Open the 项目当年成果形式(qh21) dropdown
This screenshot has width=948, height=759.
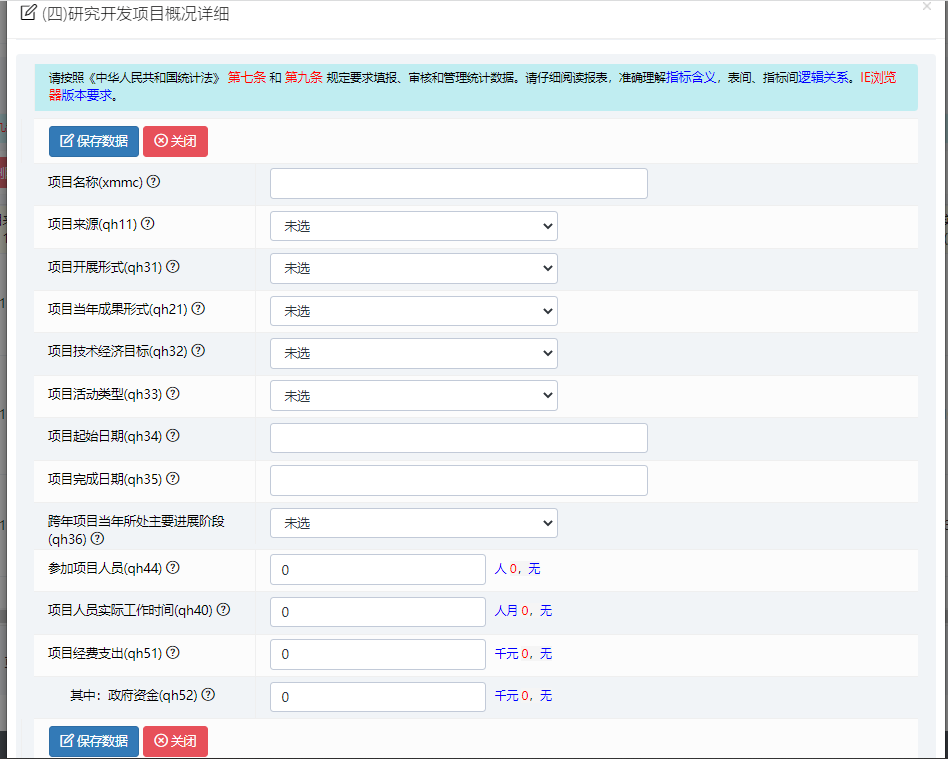point(414,311)
